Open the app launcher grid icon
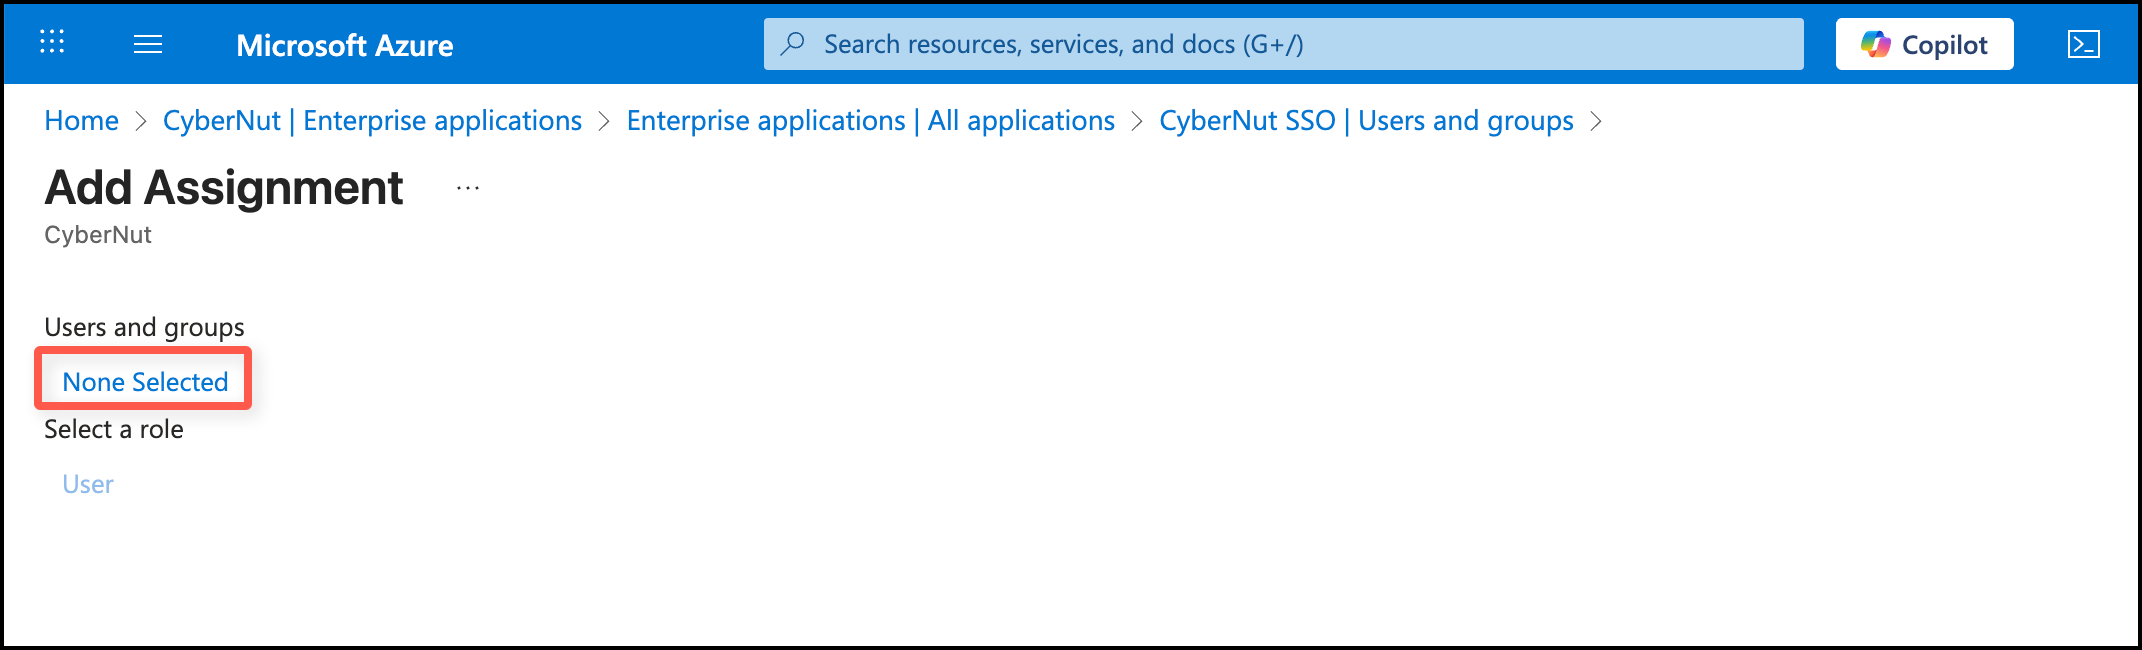 52,42
